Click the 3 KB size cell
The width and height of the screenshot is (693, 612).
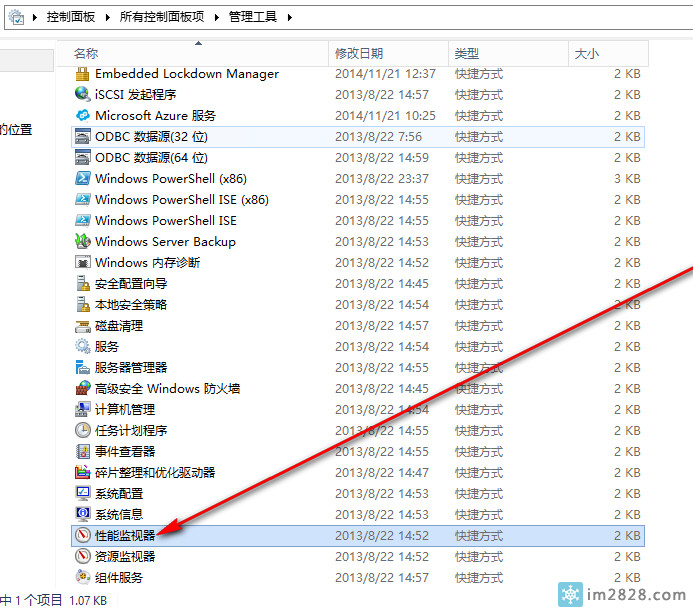coord(627,179)
